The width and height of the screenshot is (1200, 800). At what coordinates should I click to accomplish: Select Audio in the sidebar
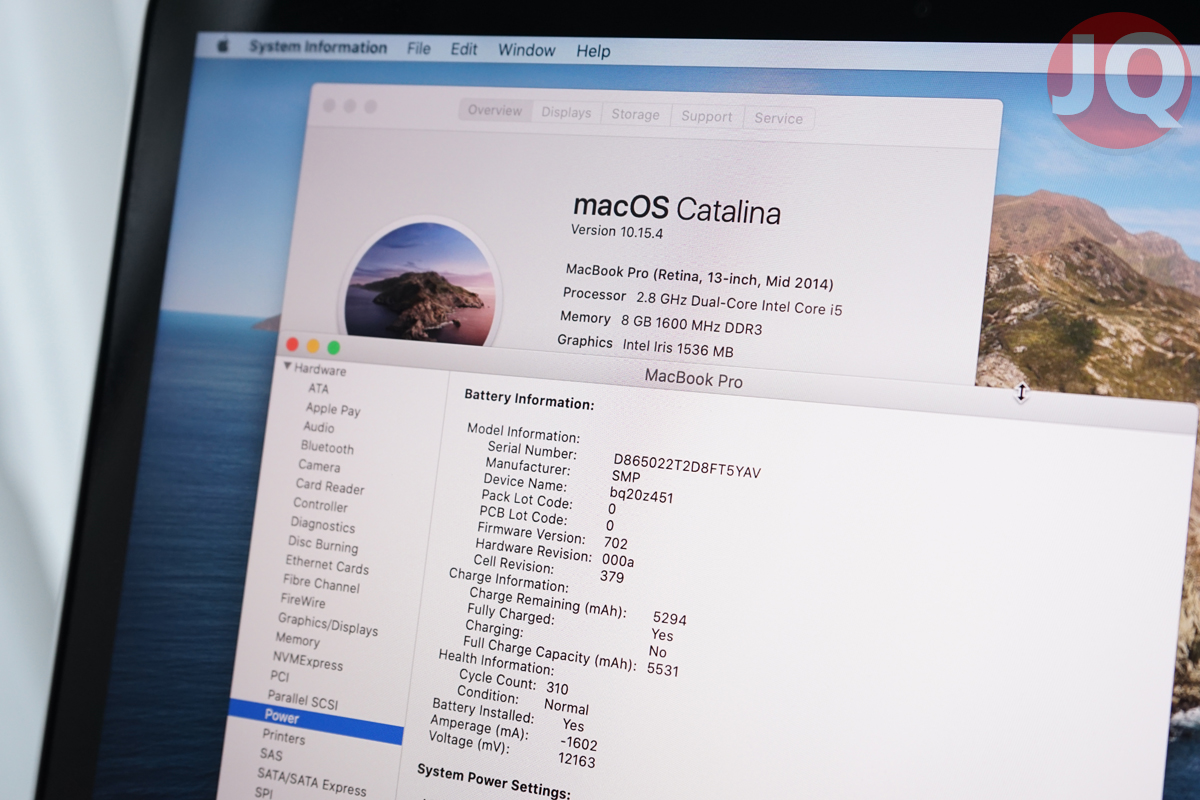(319, 427)
